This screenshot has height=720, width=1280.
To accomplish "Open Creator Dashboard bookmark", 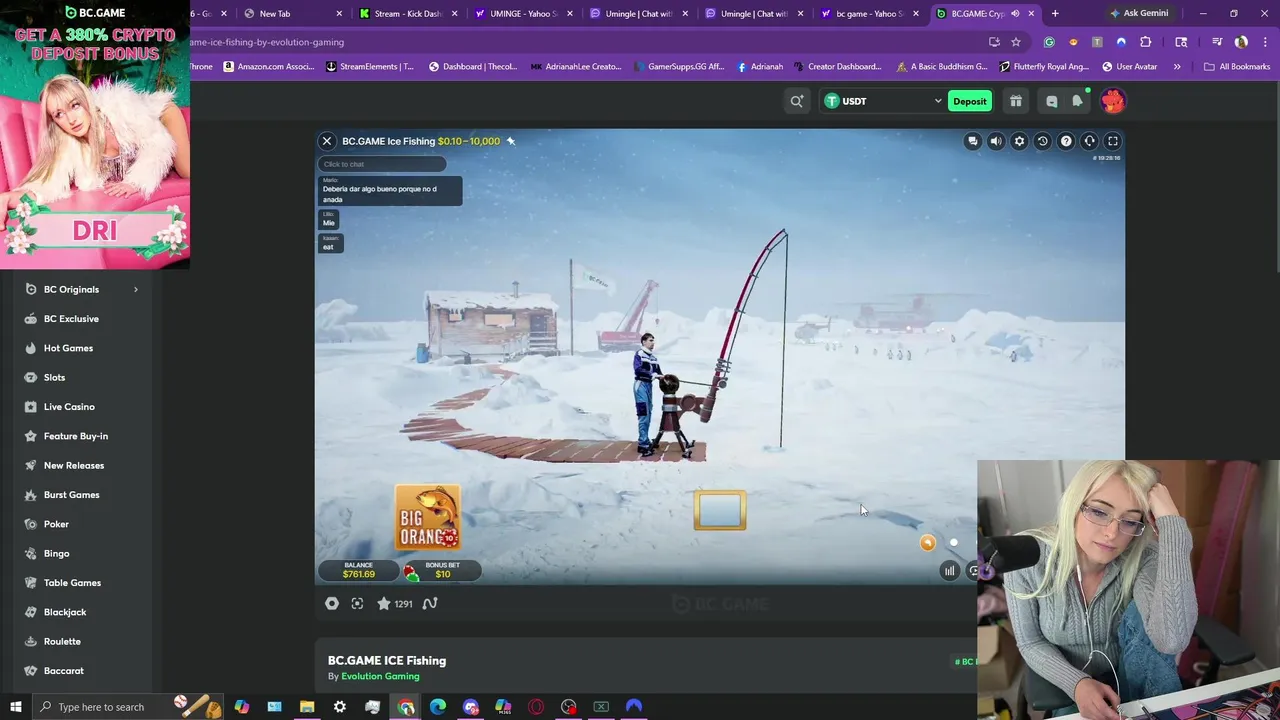I will (838, 67).
